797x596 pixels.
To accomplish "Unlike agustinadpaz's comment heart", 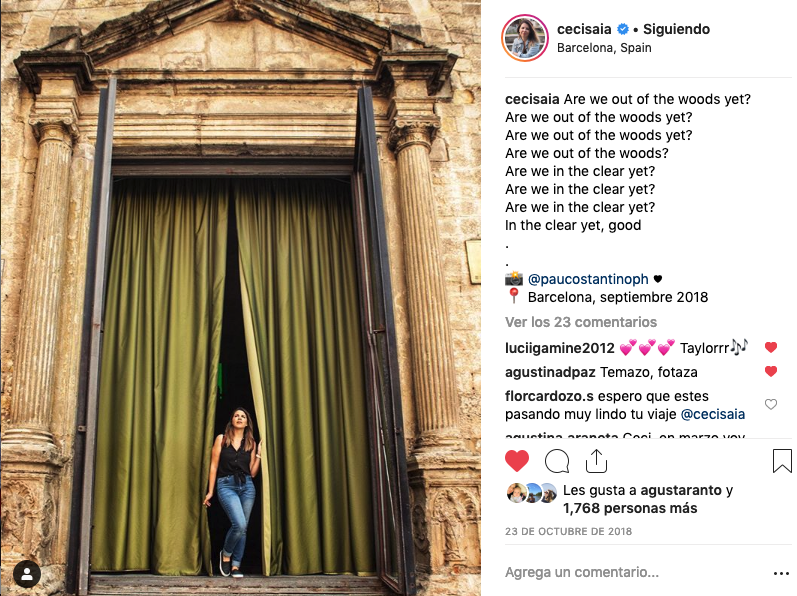I will 771,371.
